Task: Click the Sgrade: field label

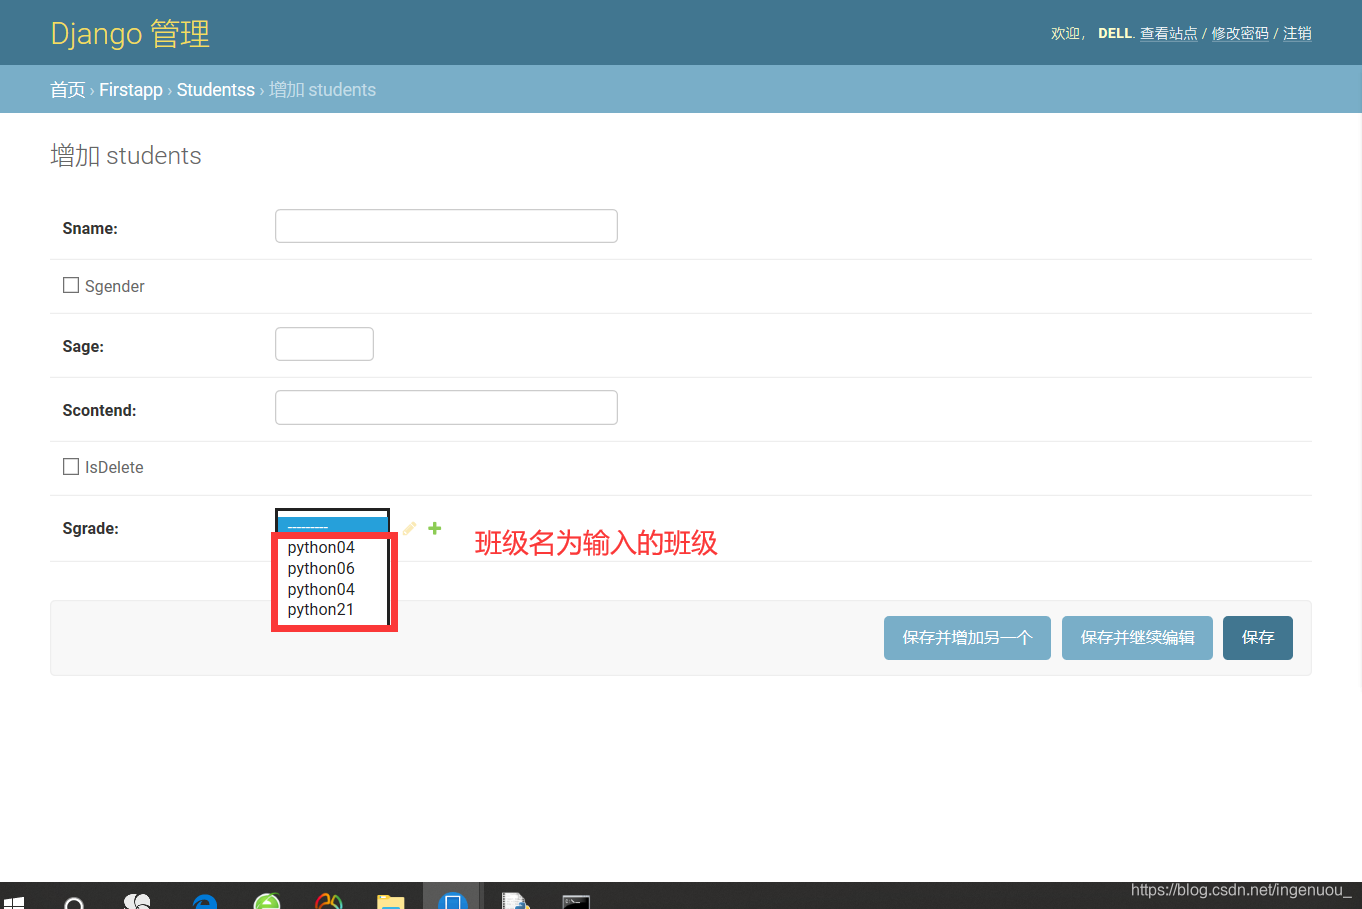Action: (90, 528)
